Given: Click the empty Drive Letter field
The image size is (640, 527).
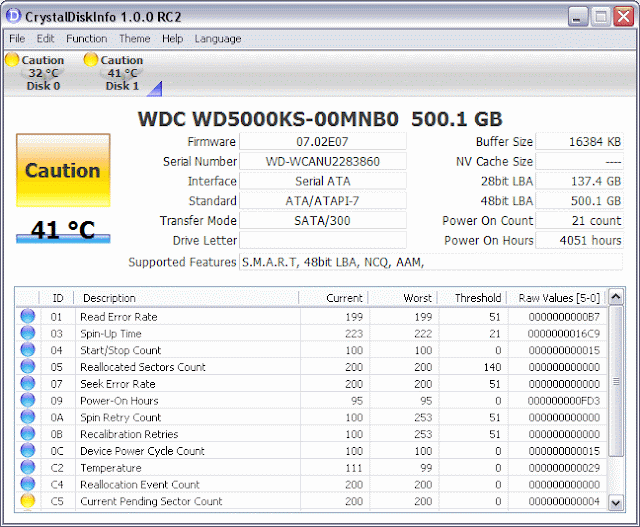Looking at the screenshot, I should [x=322, y=240].
